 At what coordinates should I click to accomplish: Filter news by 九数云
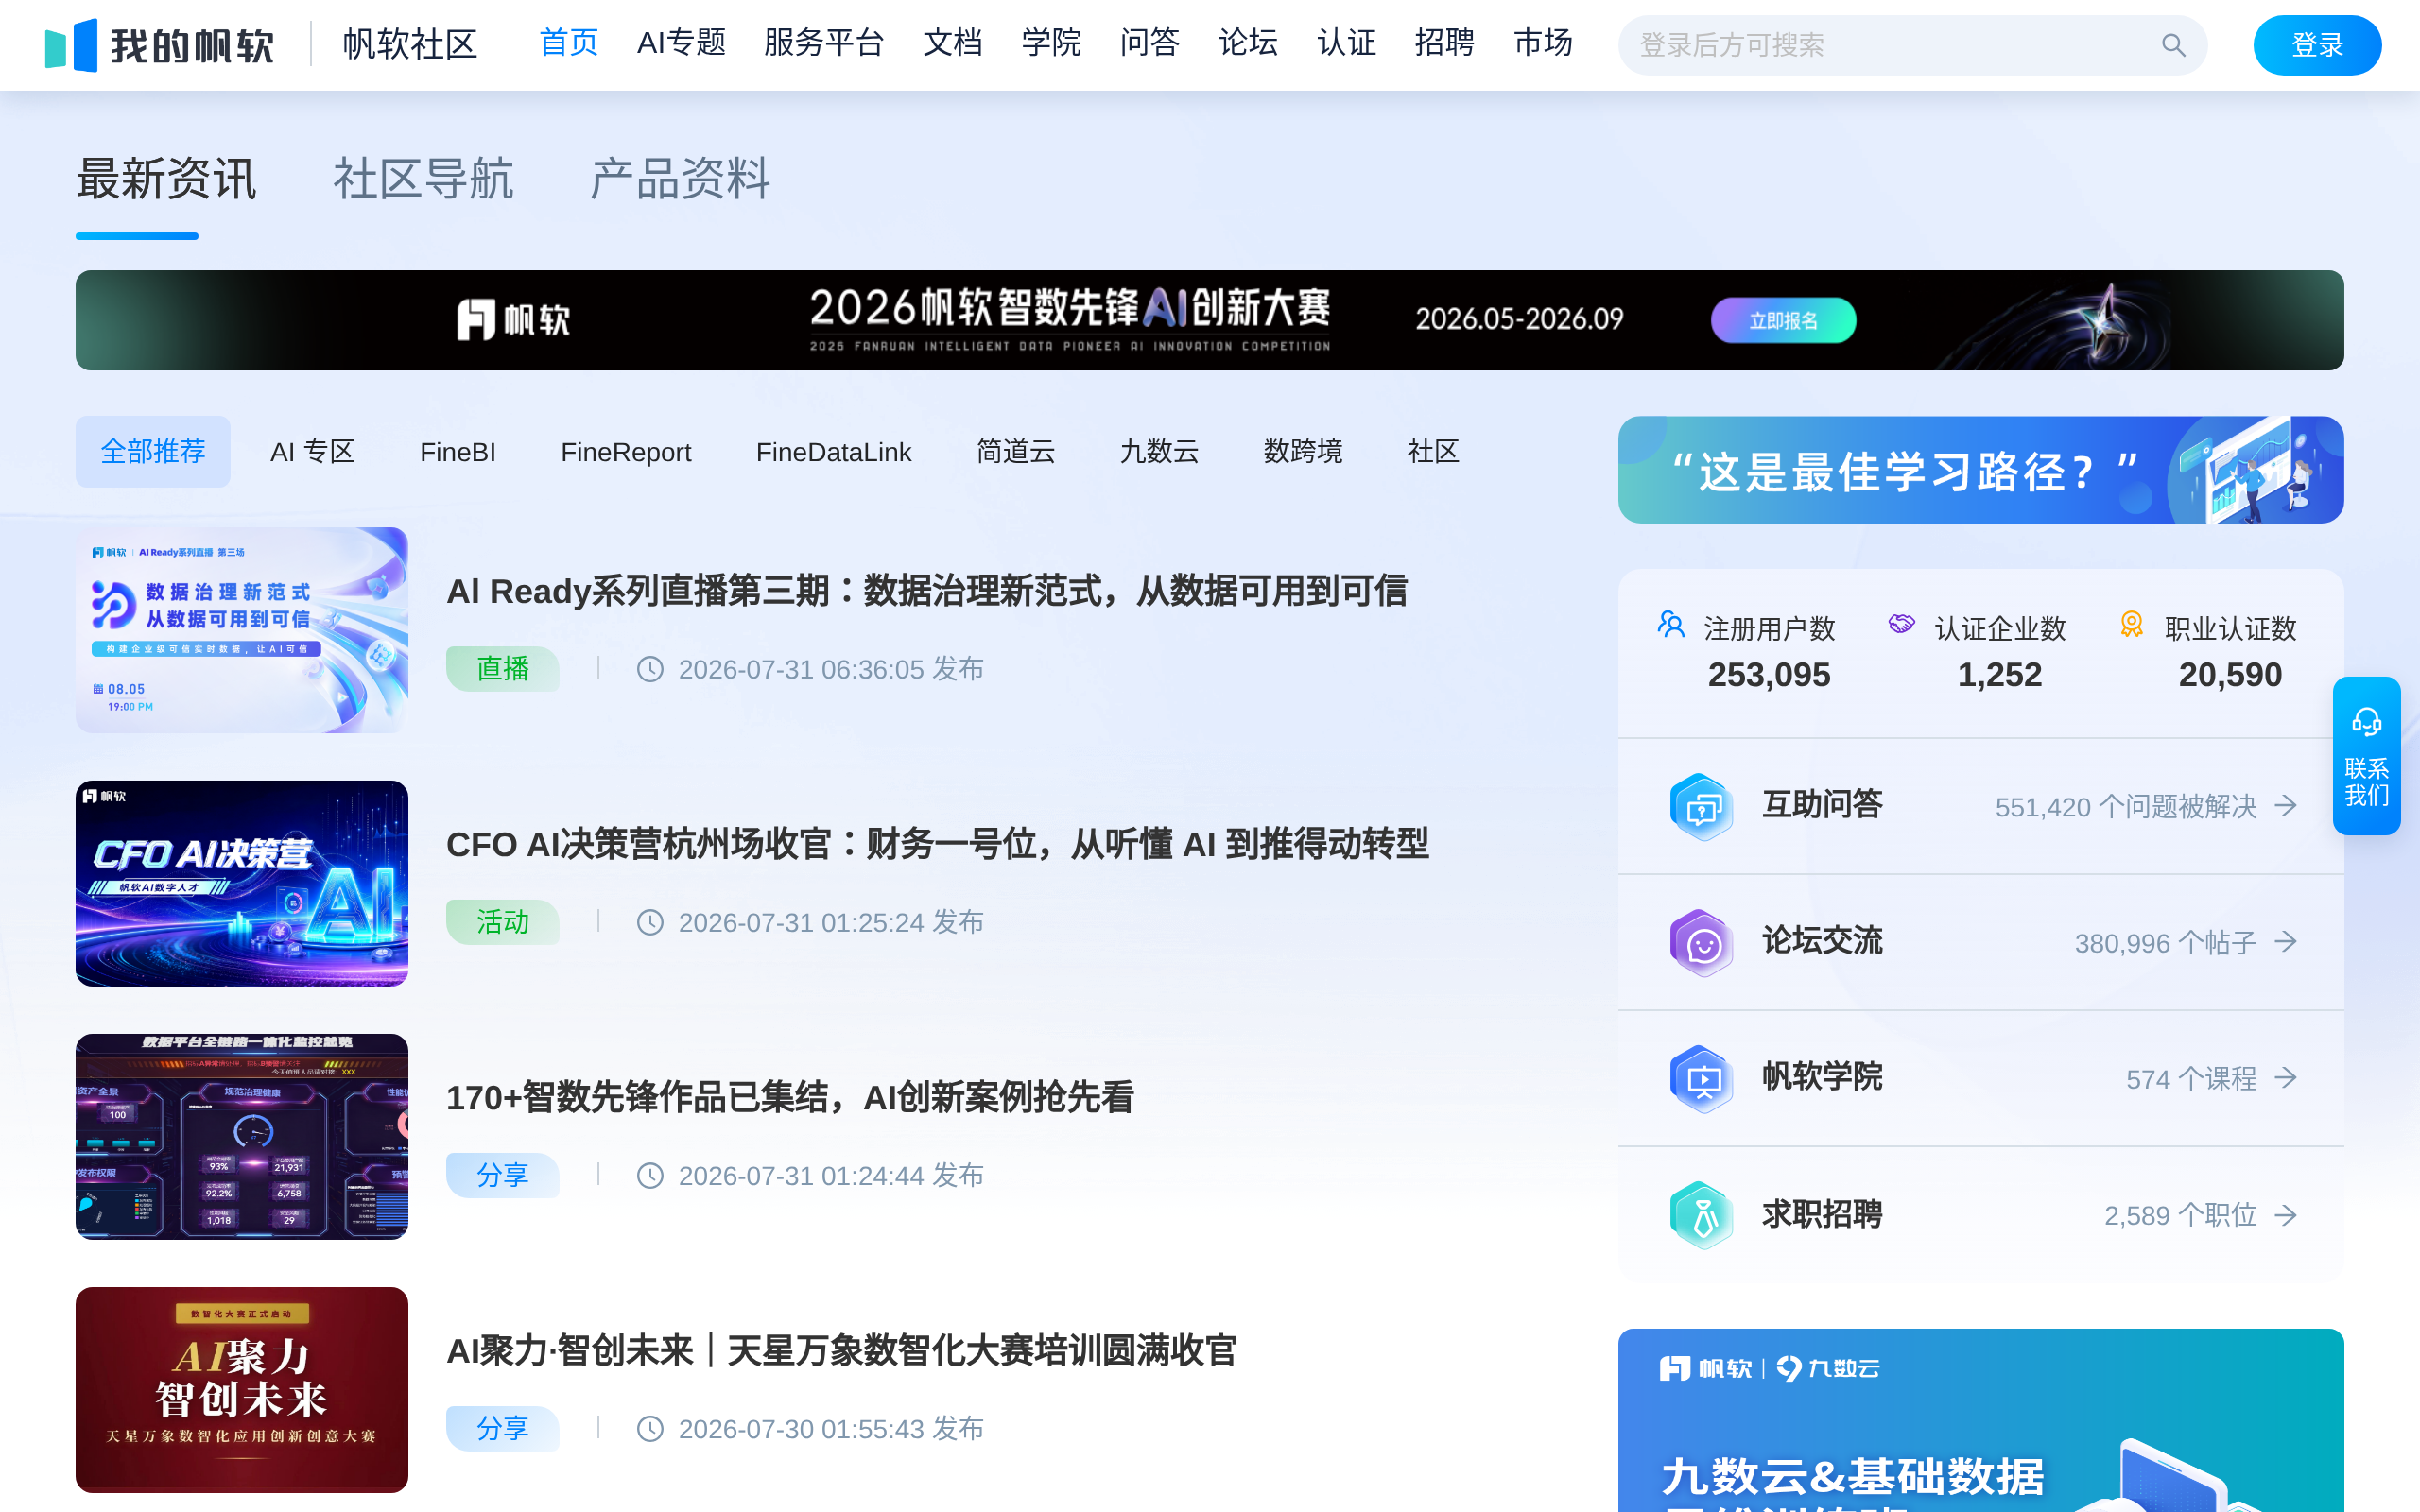coord(1159,452)
